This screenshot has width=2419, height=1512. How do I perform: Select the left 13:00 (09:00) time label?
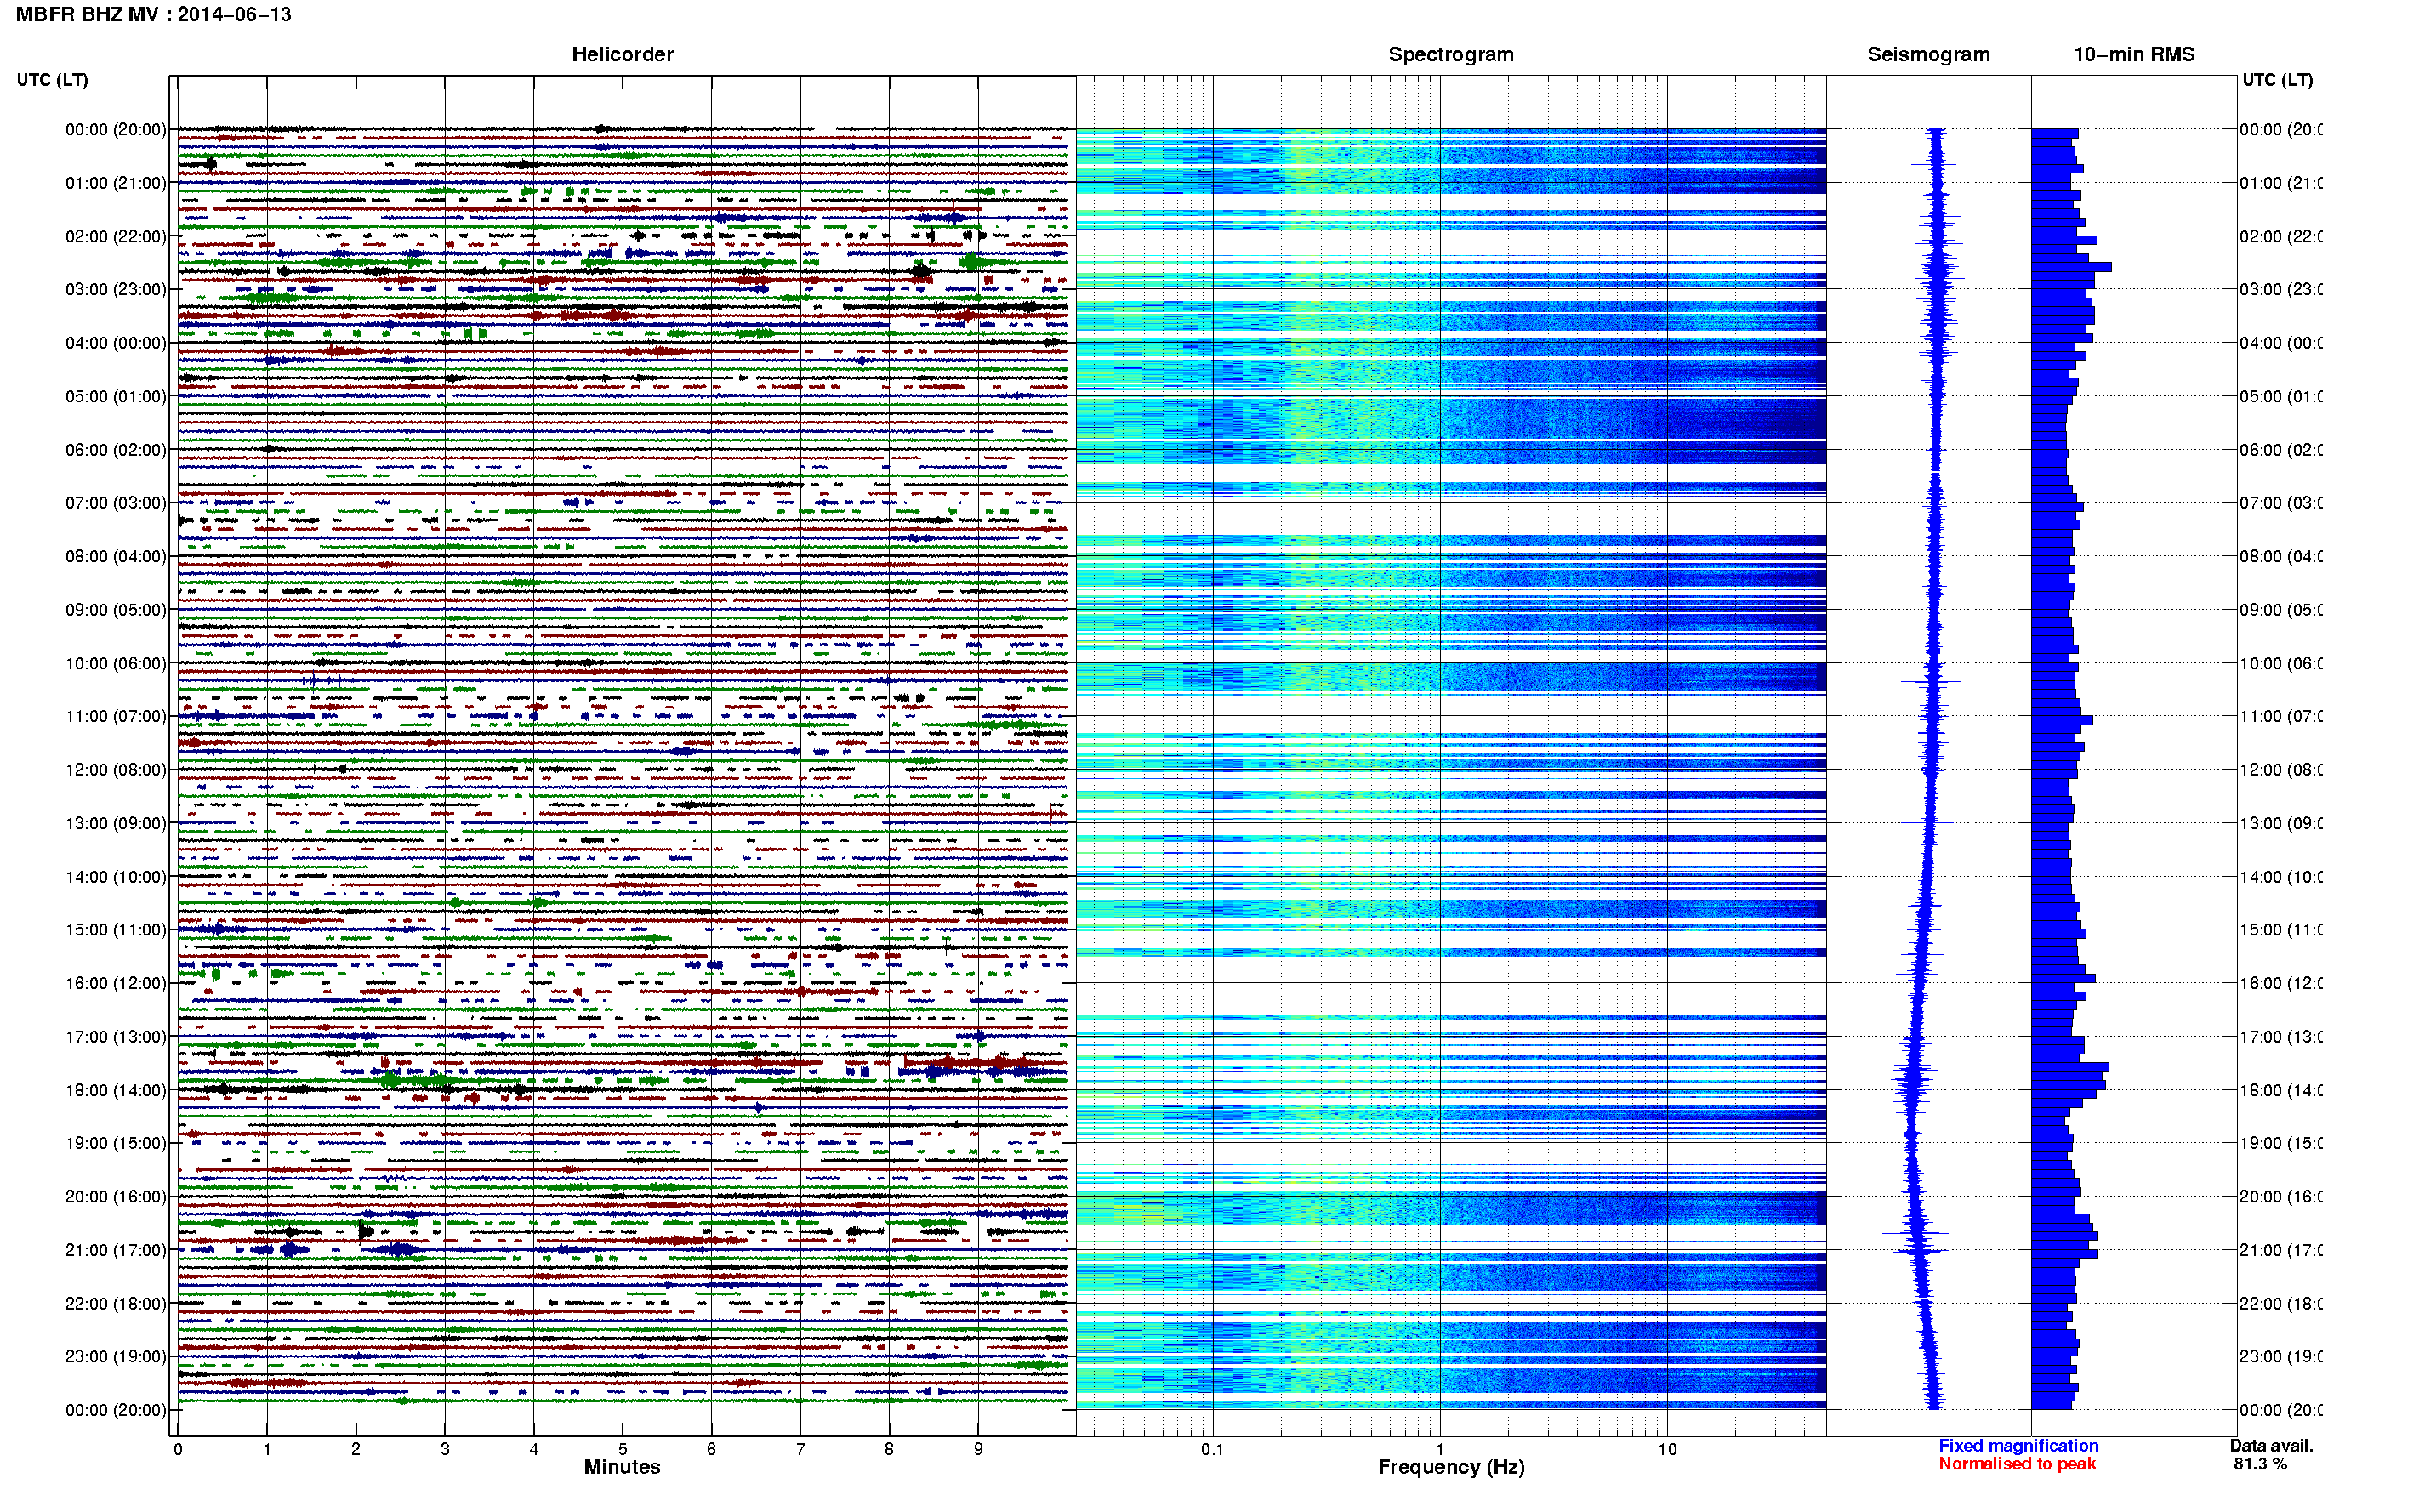116,823
